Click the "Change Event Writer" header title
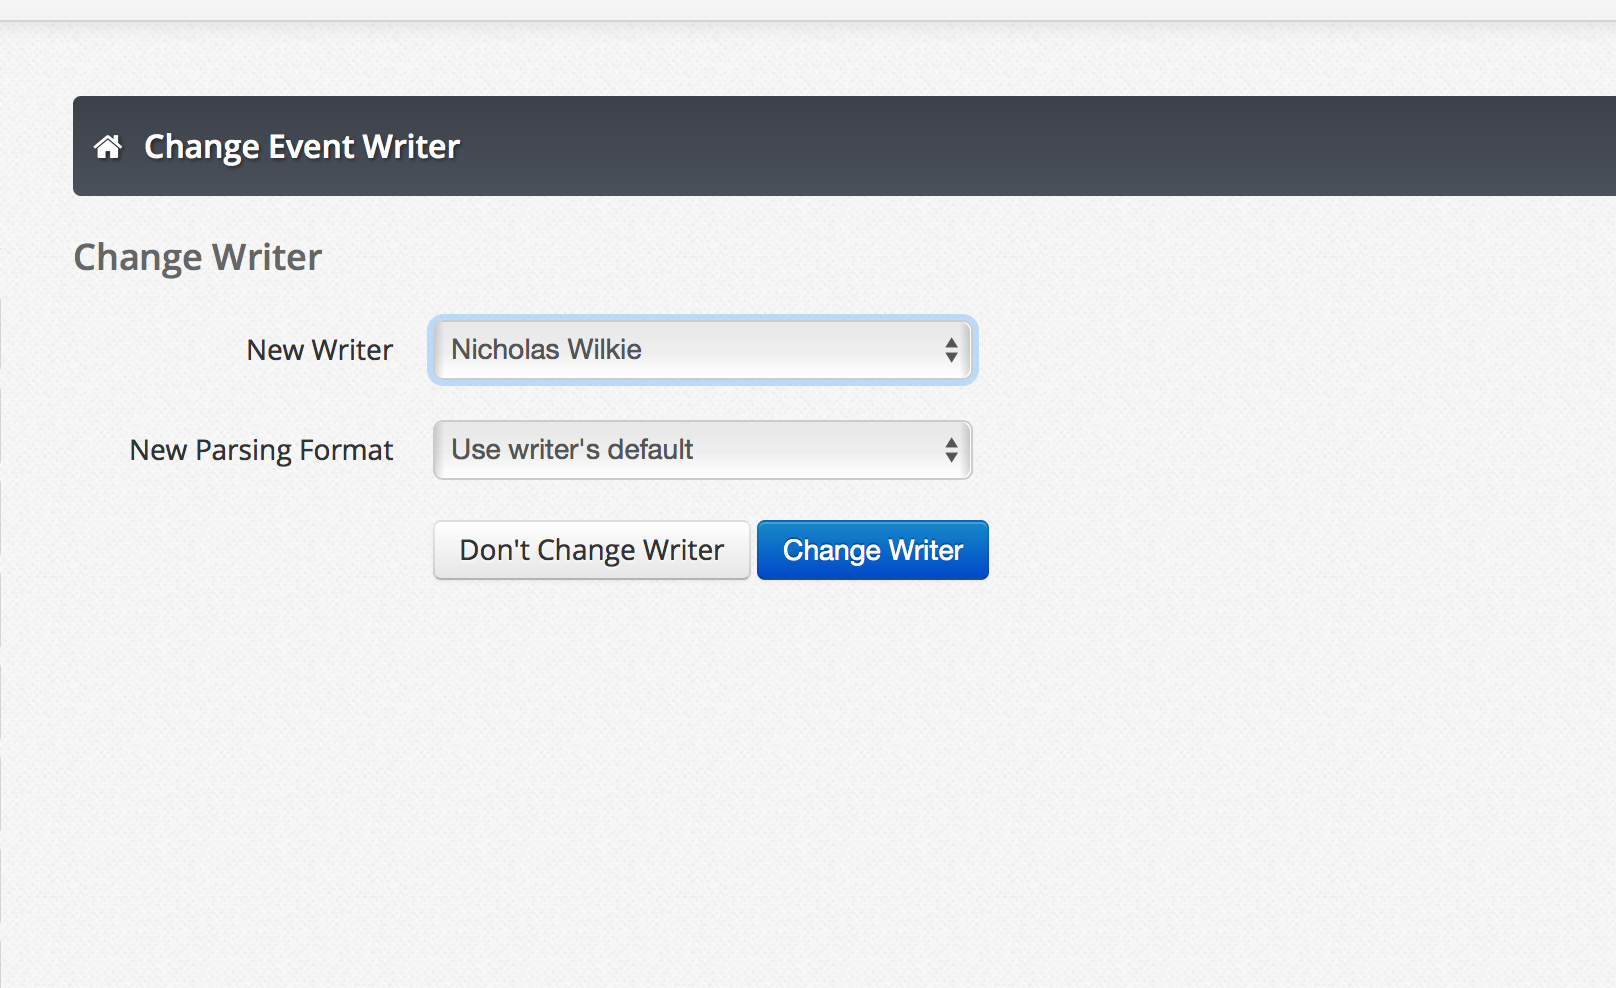This screenshot has height=988, width=1616. [x=302, y=147]
